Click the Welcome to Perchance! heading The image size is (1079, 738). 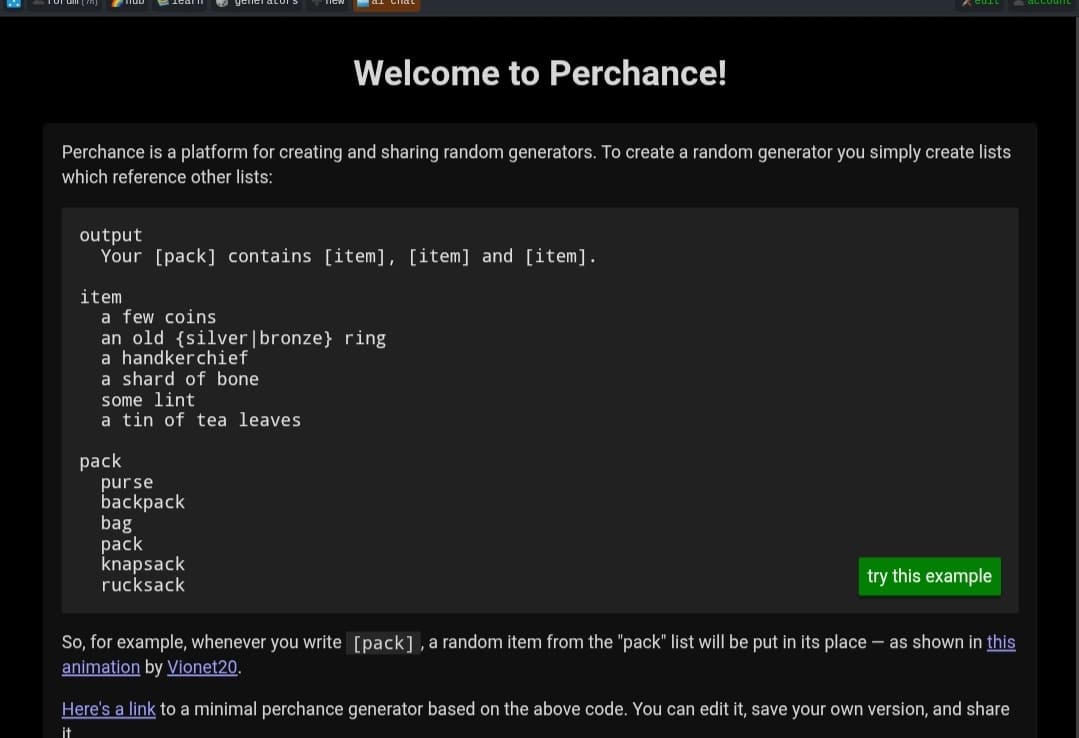540,73
